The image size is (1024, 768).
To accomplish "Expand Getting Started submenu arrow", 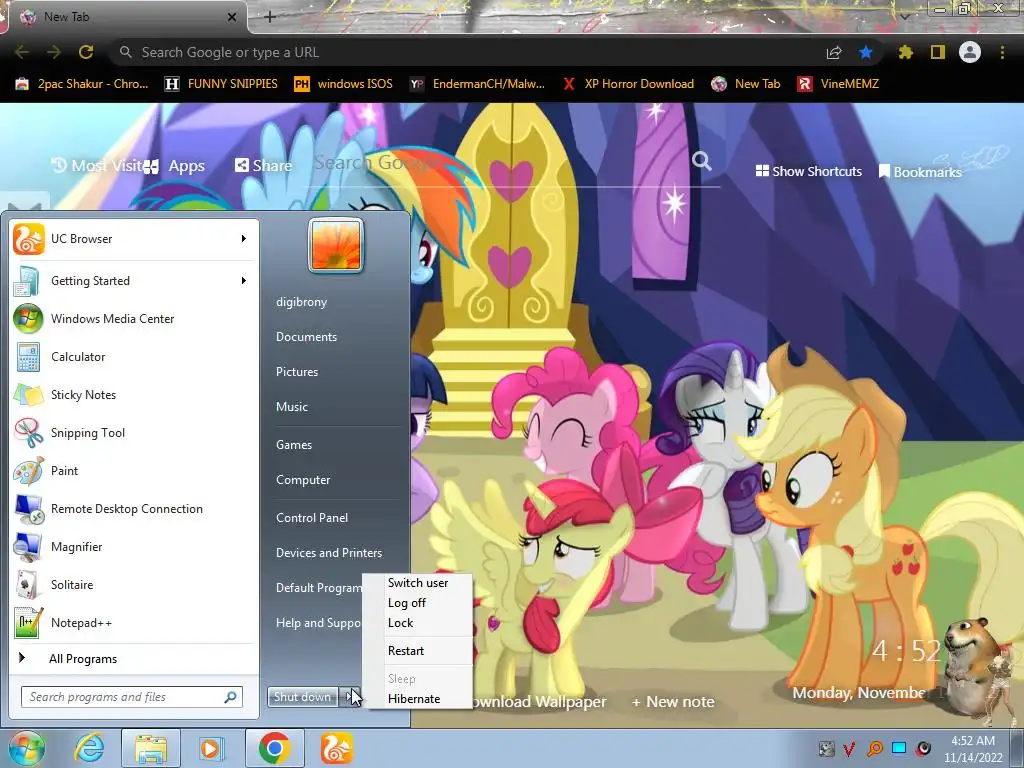I will tap(244, 281).
